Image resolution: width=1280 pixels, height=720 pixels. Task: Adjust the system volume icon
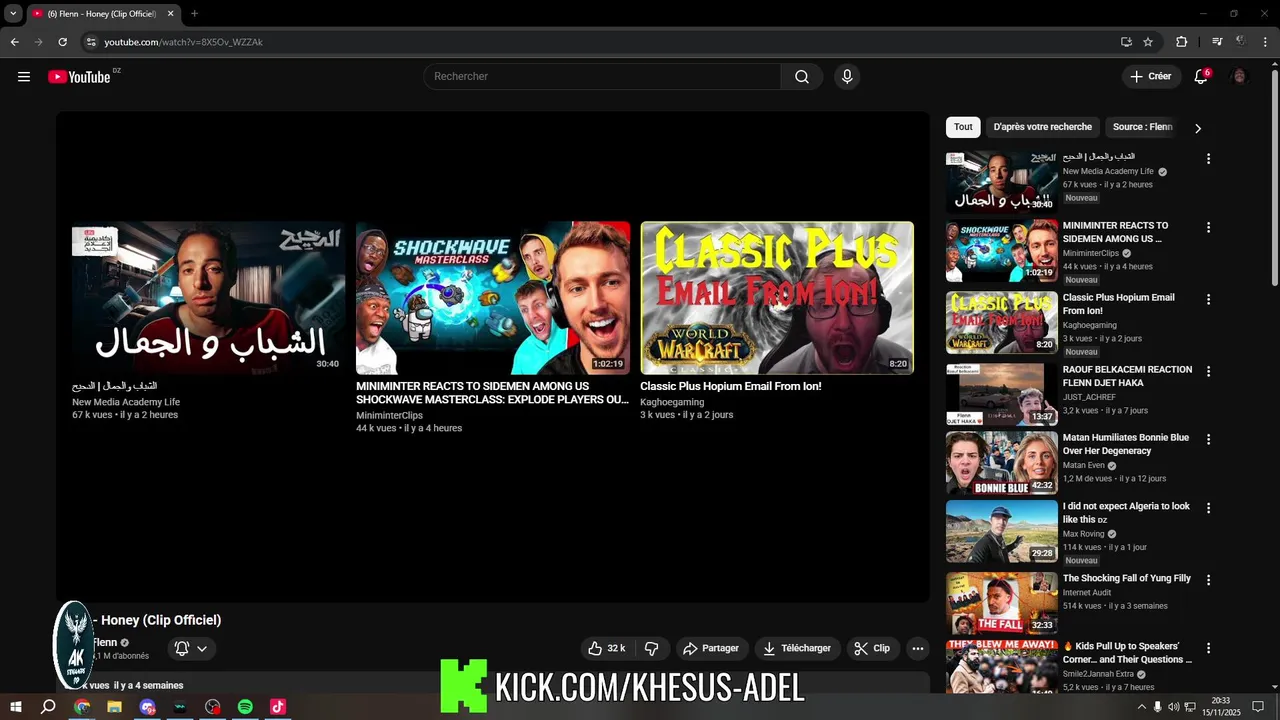[x=1173, y=707]
